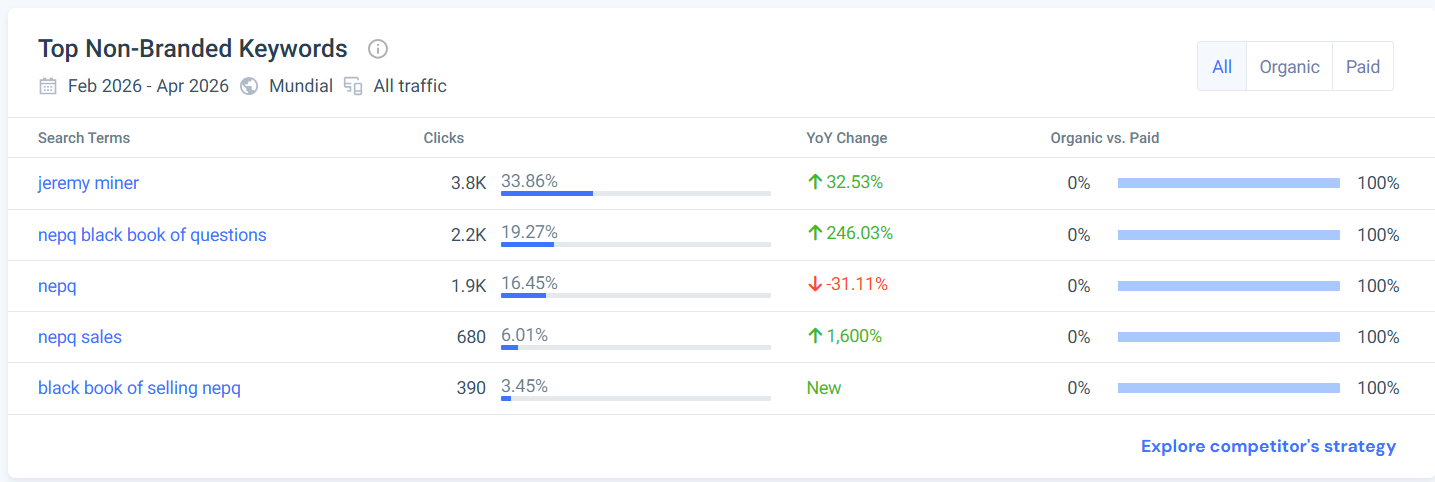Click the devices icon beside All traffic
Screen dimensions: 1435x482
353,86
